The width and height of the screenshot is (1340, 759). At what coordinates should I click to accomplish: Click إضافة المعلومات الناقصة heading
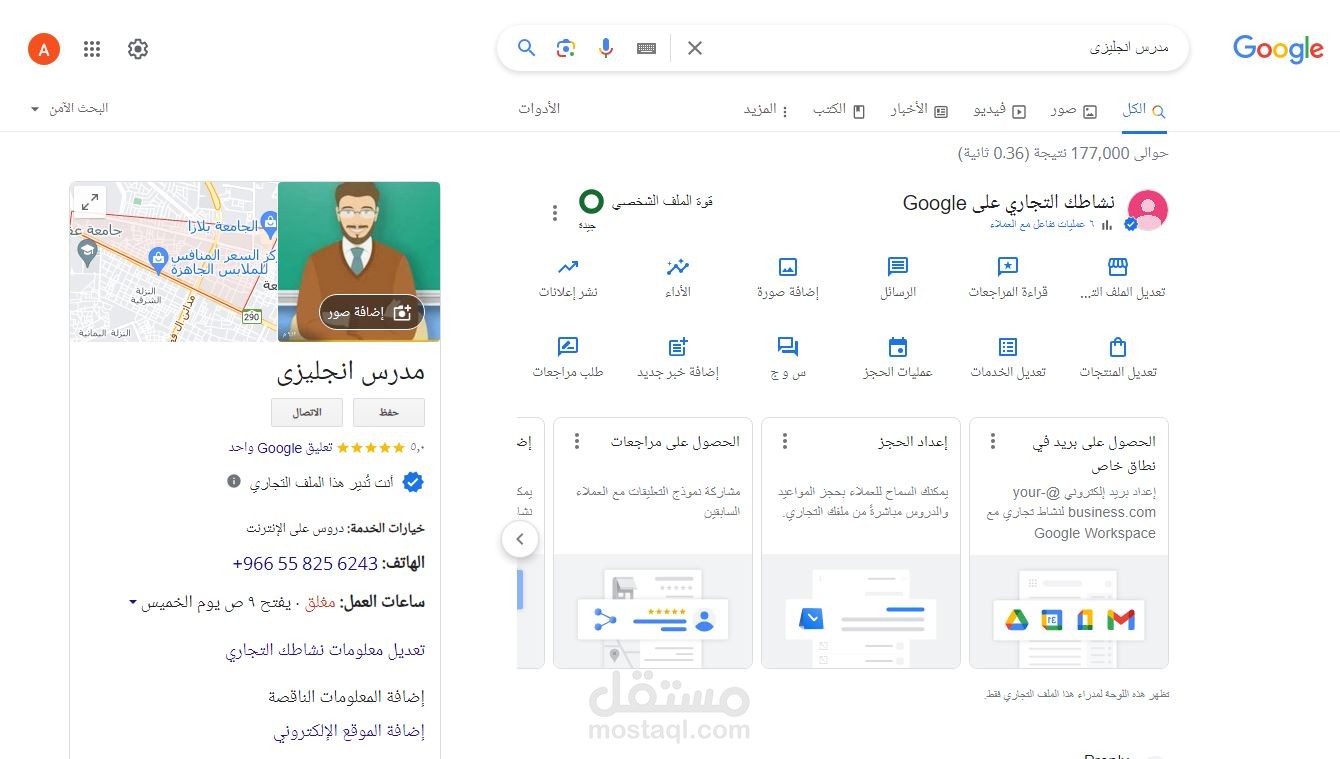pos(346,696)
